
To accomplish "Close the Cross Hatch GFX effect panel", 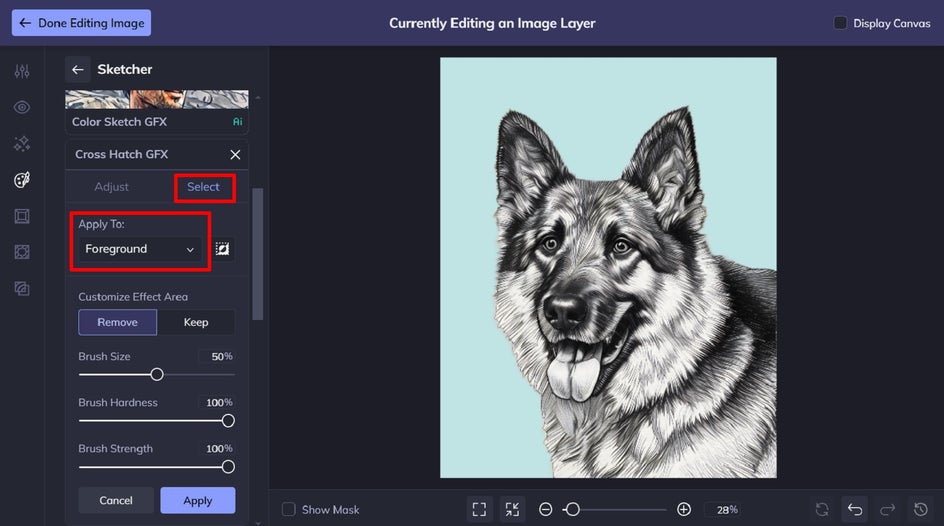I will (235, 155).
